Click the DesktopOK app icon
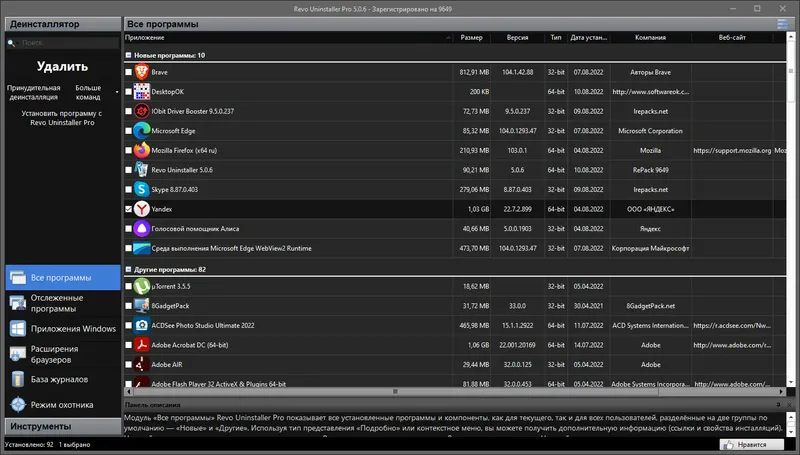Viewport: 800px width, 455px height. 141,92
